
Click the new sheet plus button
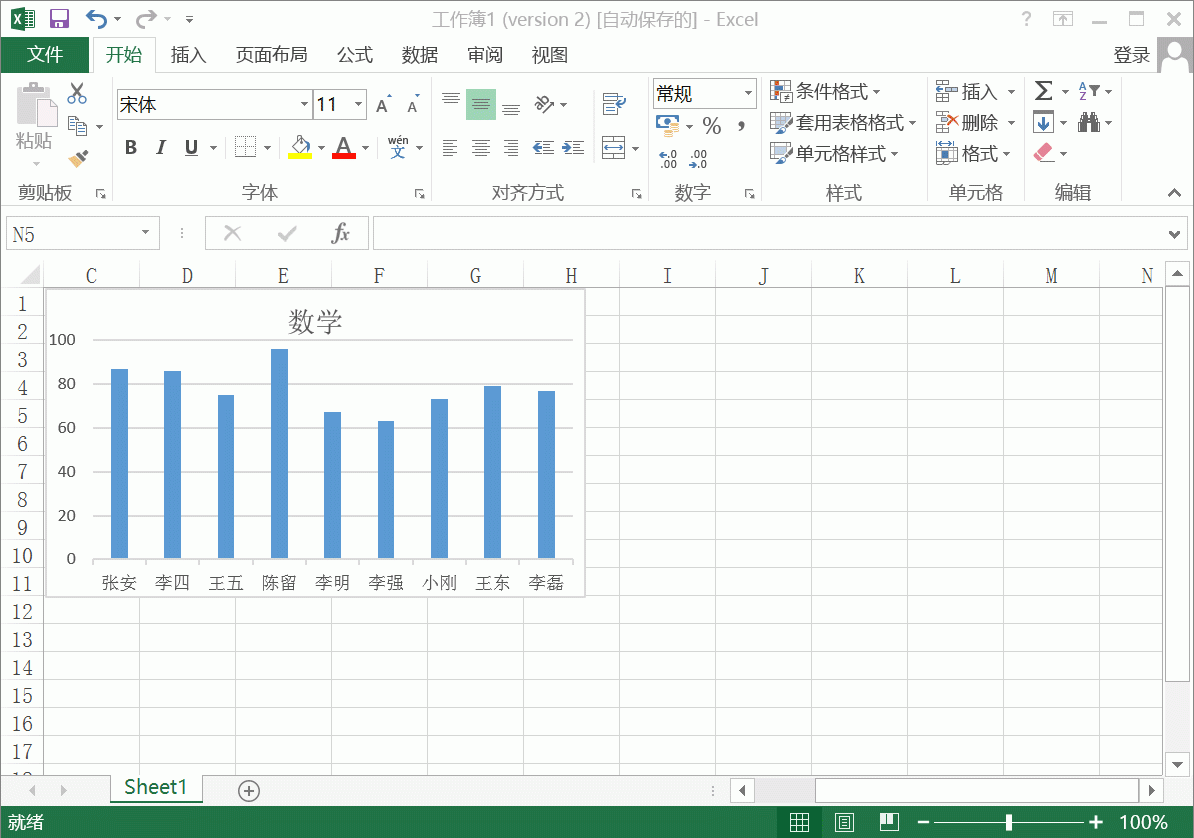pyautogui.click(x=247, y=790)
